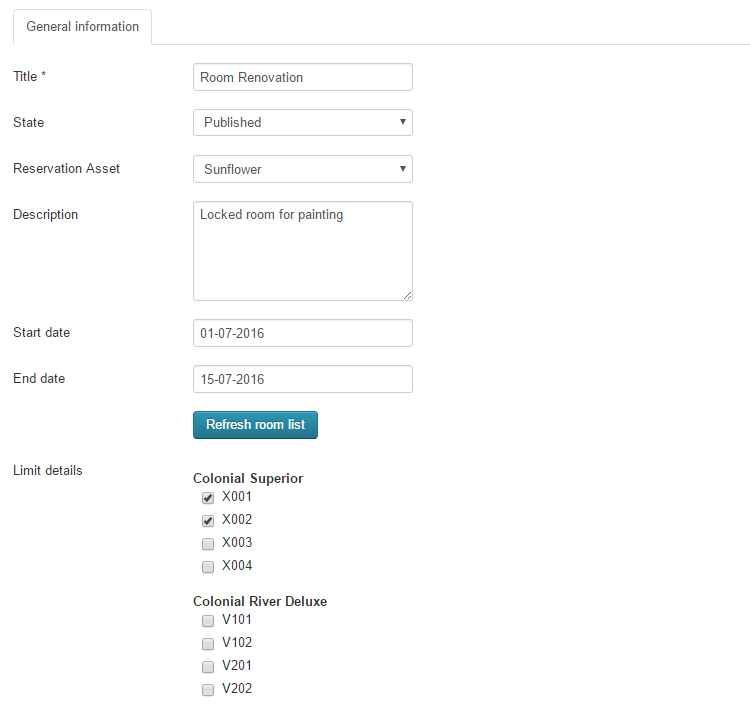Image resolution: width=750 pixels, height=706 pixels.
Task: Enable the X004 room checkbox
Action: tap(208, 567)
